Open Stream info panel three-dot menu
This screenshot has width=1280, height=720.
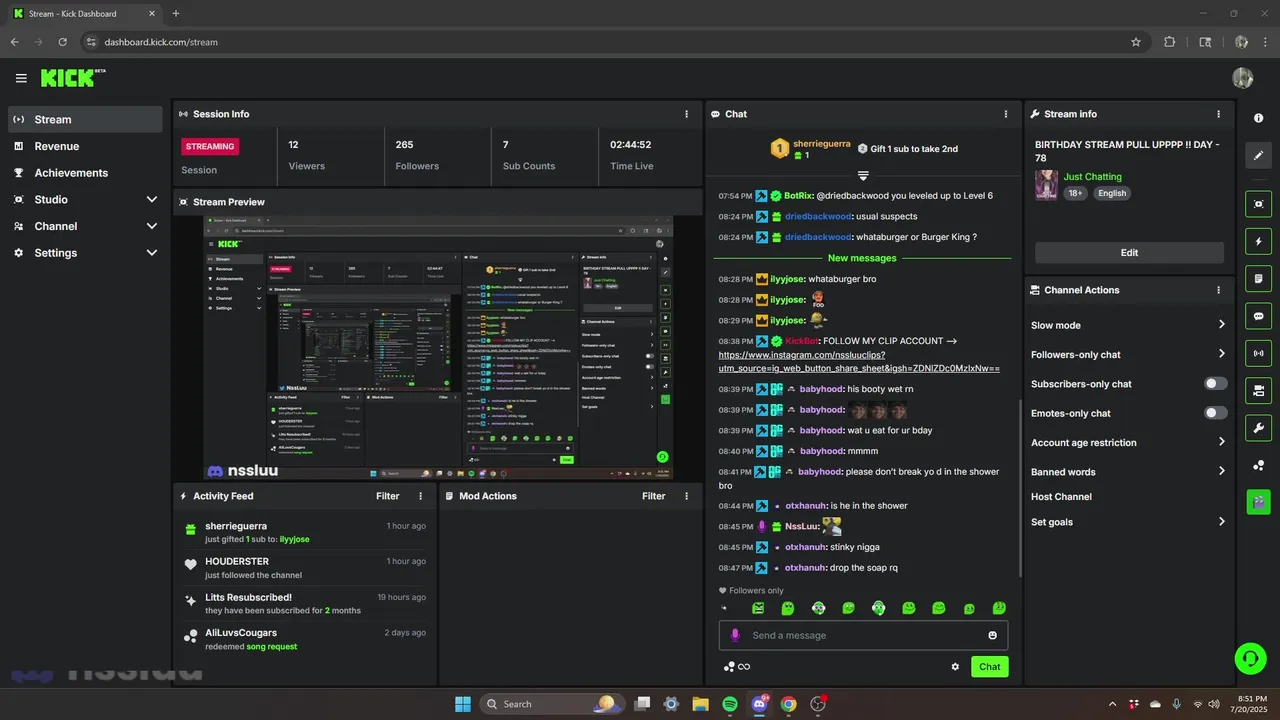point(1218,114)
